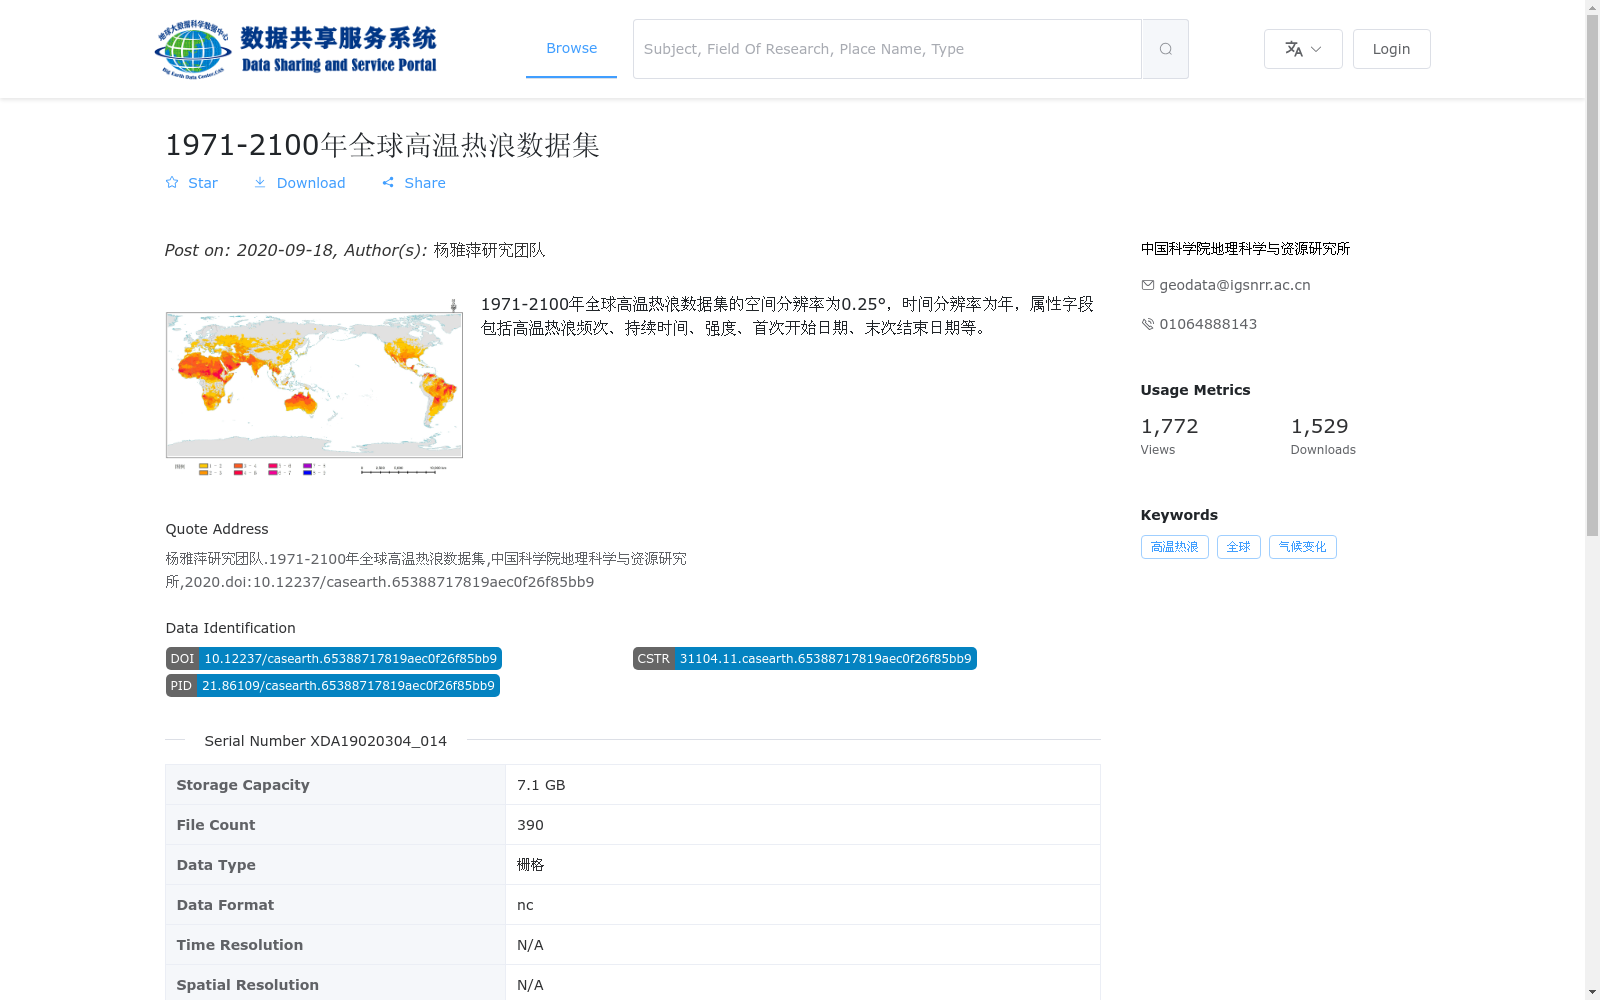The image size is (1600, 1000).
Task: Open the Browse tab
Action: click(x=571, y=48)
